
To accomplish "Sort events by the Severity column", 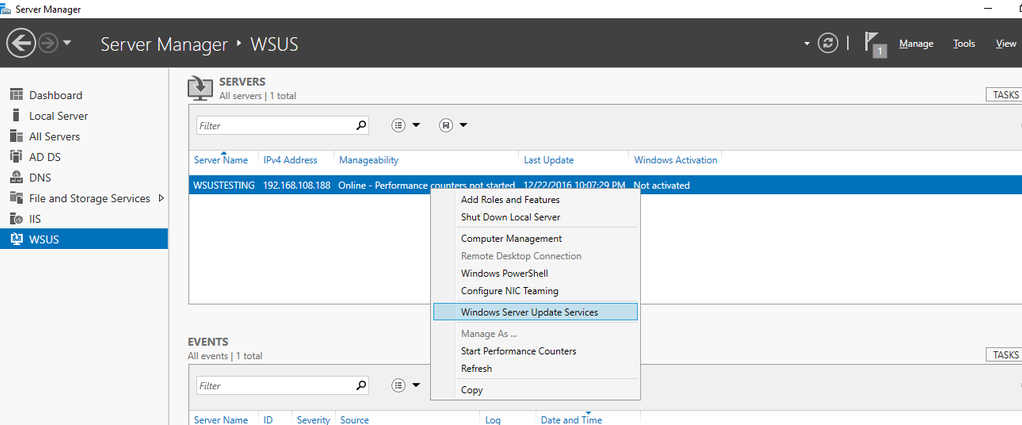I will click(x=314, y=420).
